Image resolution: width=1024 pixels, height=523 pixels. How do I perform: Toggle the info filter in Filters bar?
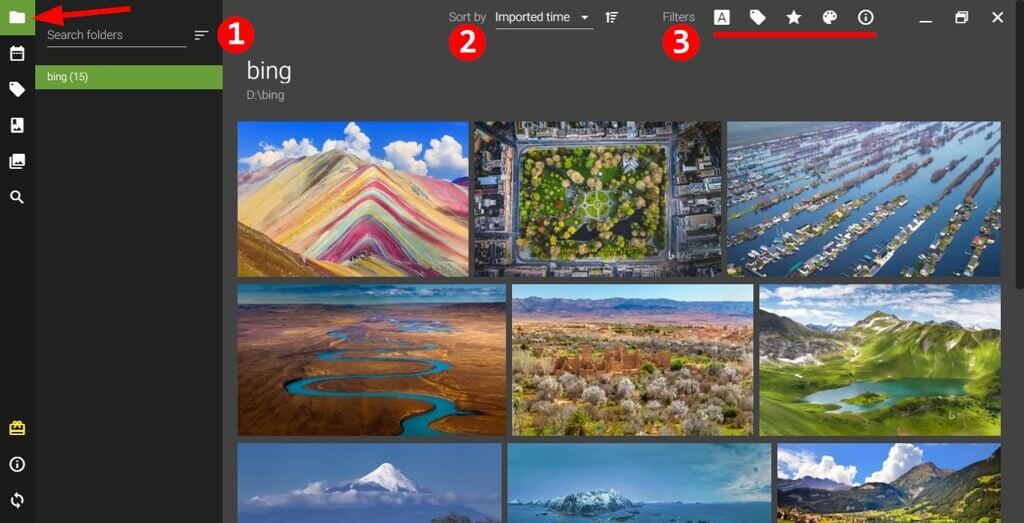[866, 17]
